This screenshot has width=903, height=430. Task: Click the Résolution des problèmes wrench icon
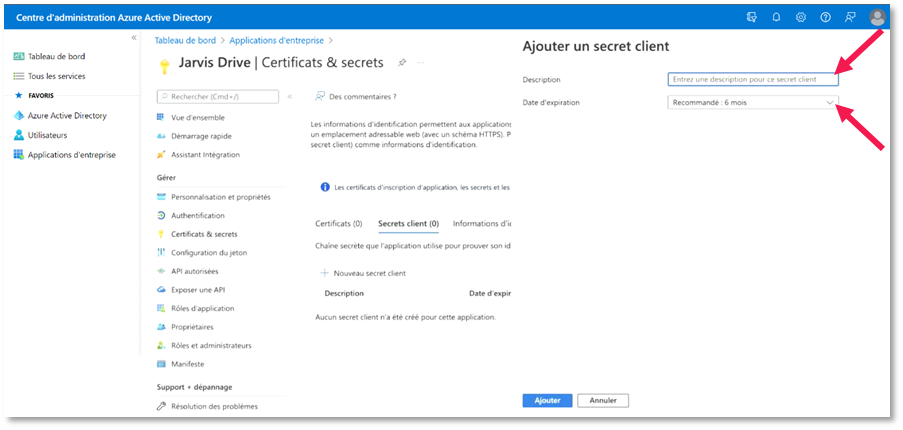click(x=161, y=406)
